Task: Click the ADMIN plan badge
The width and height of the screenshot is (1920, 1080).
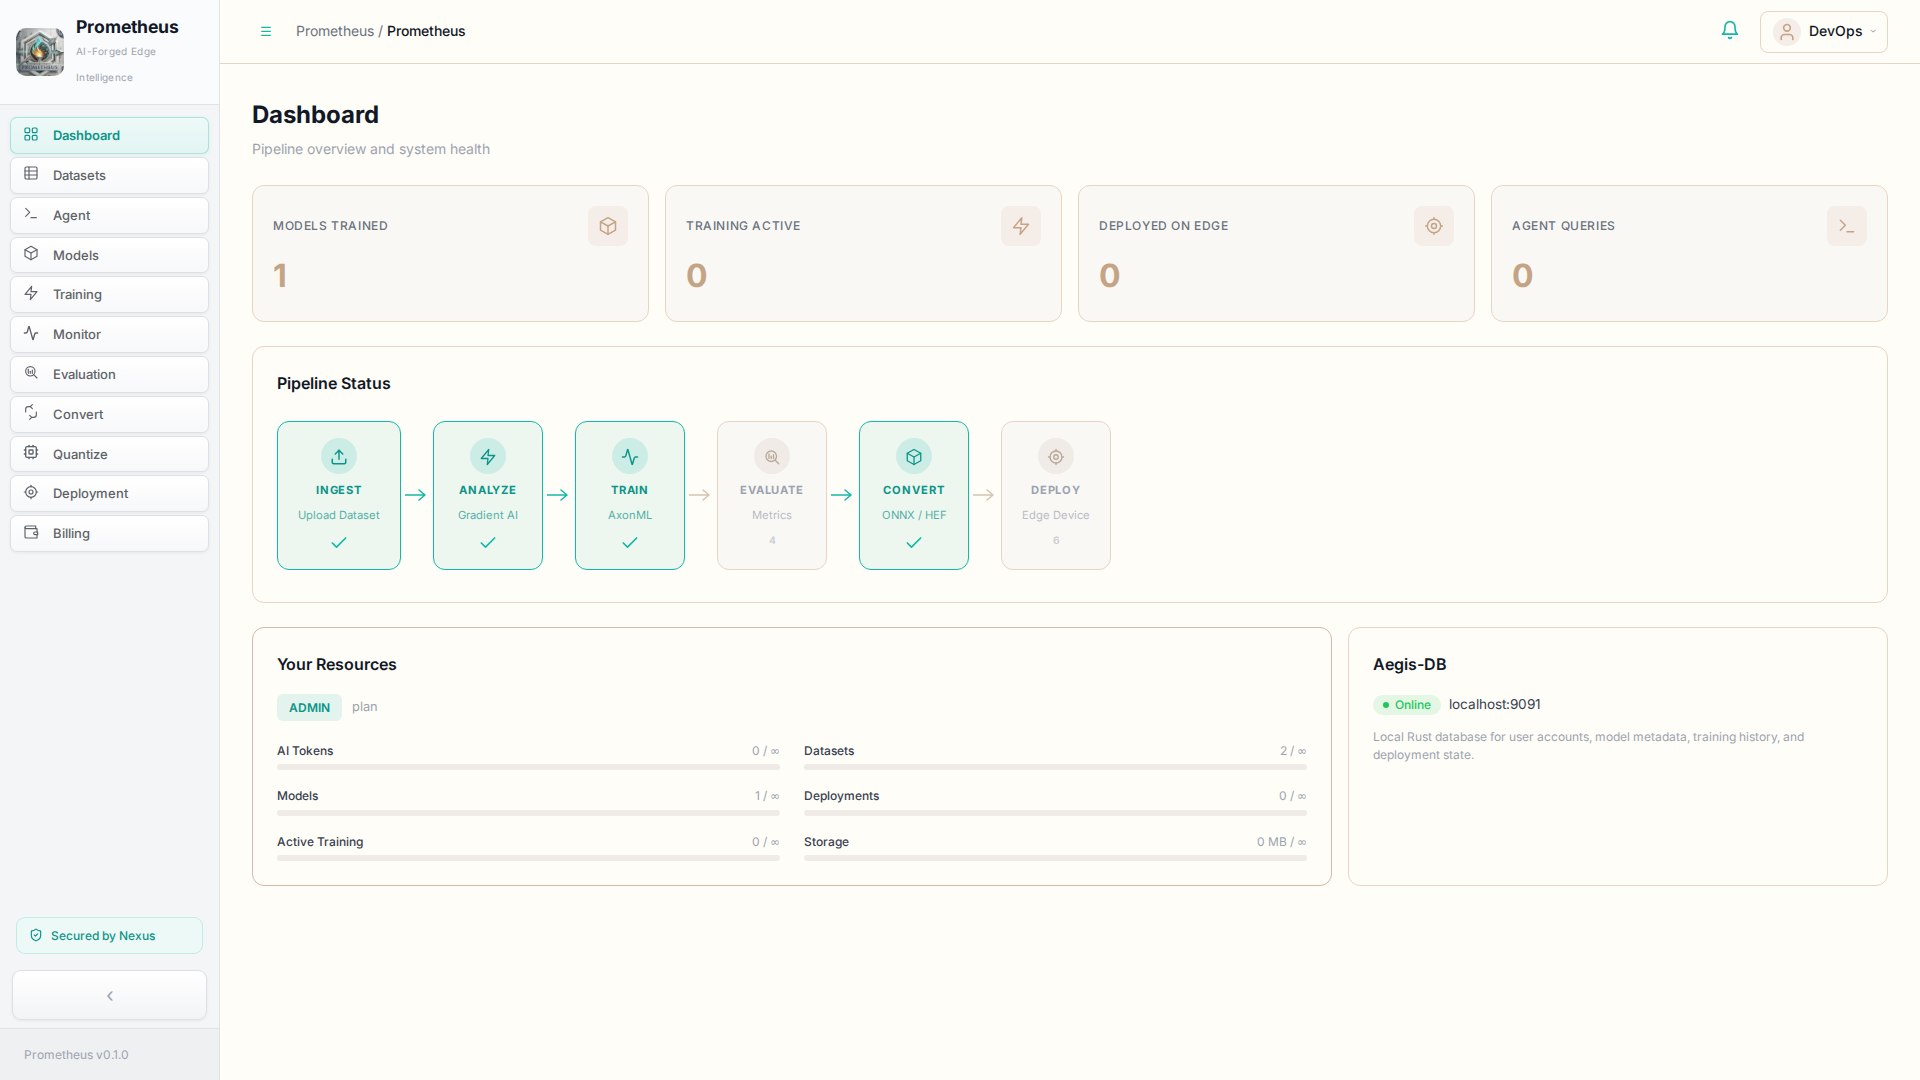Action: (309, 707)
